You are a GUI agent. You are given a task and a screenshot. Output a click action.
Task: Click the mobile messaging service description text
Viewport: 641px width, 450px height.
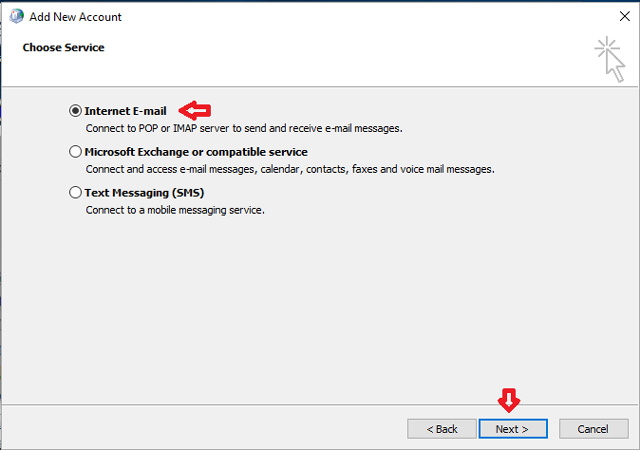tap(174, 210)
